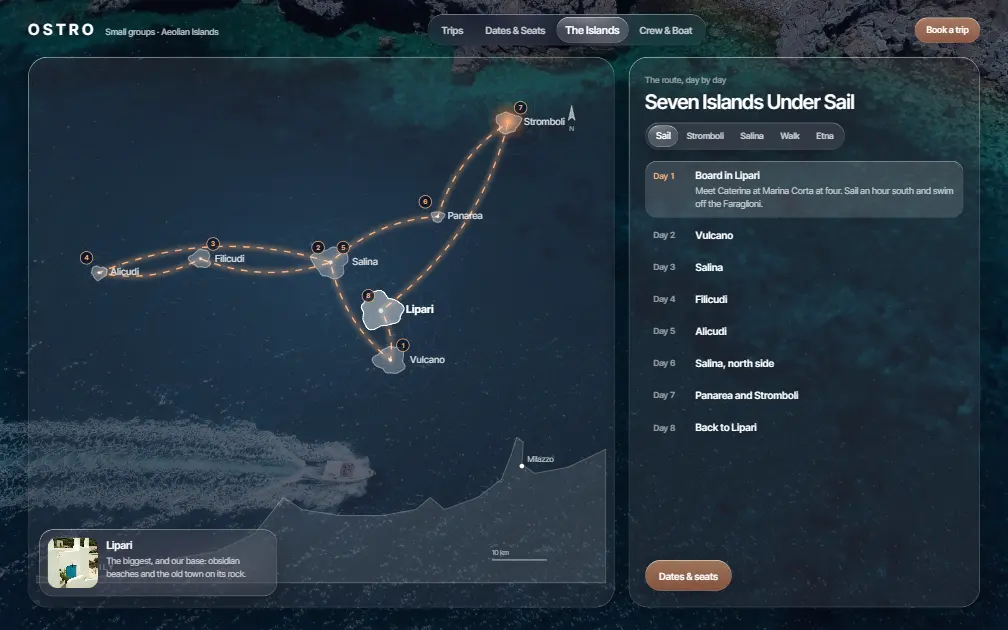1008x630 pixels.
Task: Enable the Etna route filter
Action: pyautogui.click(x=825, y=136)
